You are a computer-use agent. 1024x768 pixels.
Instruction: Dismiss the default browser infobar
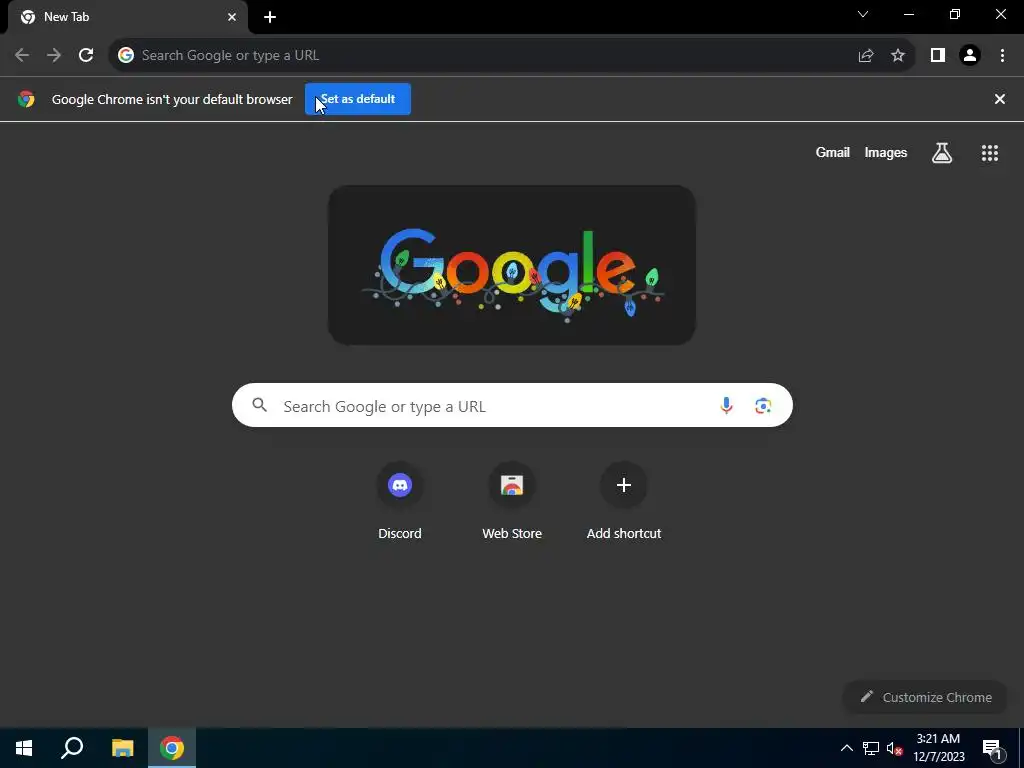click(1000, 99)
